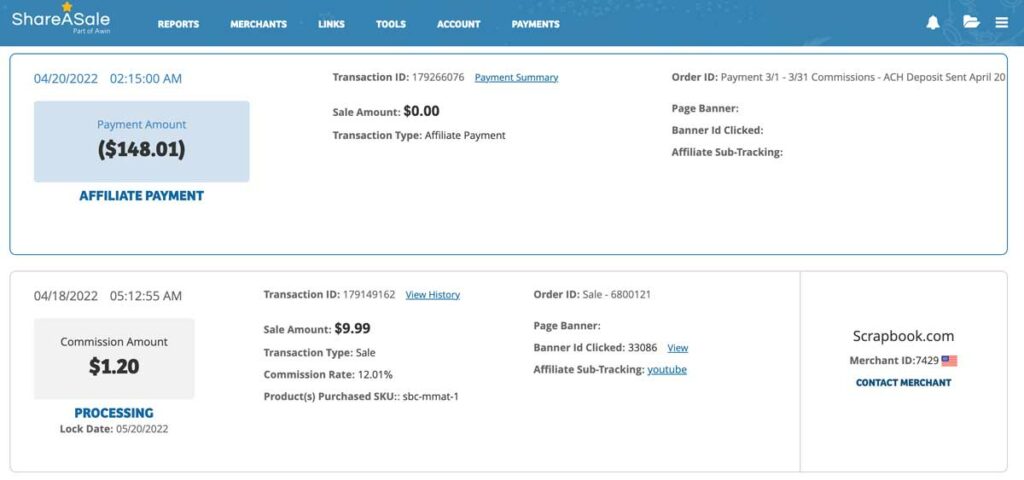The image size is (1024, 480).
Task: Open the Payments menu
Action: point(536,24)
